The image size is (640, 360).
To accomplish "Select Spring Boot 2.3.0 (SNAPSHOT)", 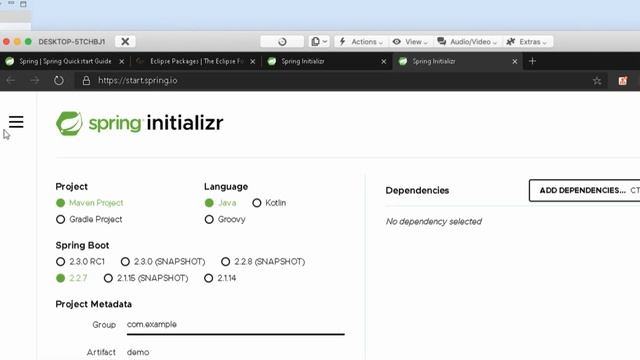I will click(x=125, y=262).
